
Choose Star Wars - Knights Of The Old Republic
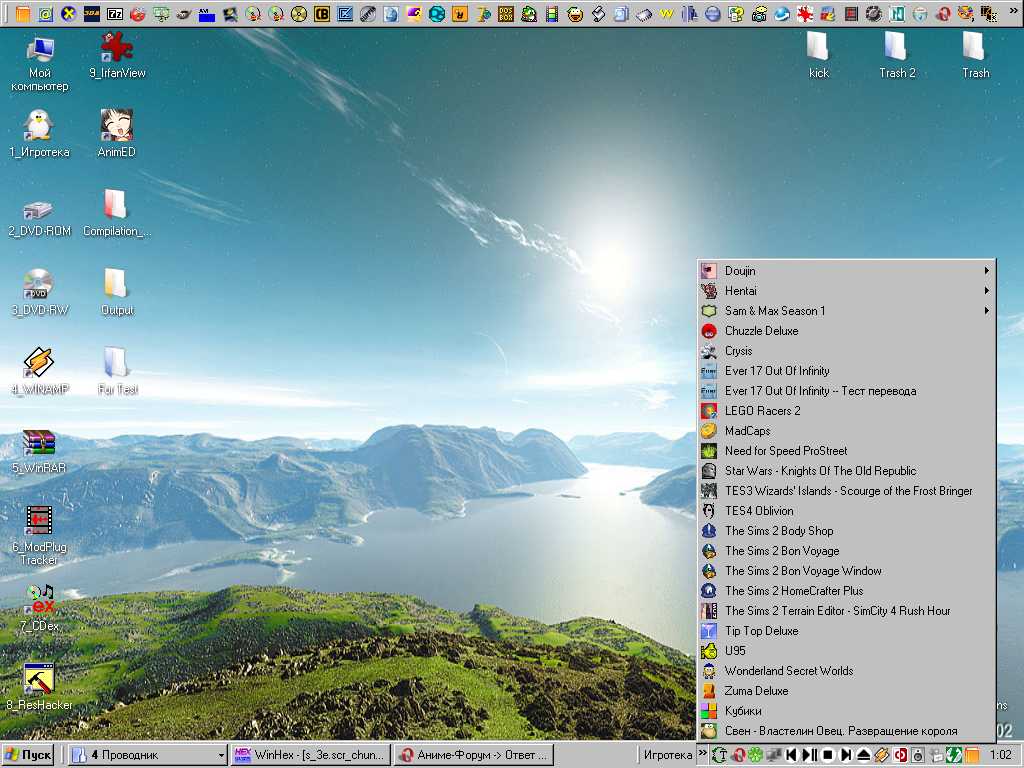[x=846, y=471]
